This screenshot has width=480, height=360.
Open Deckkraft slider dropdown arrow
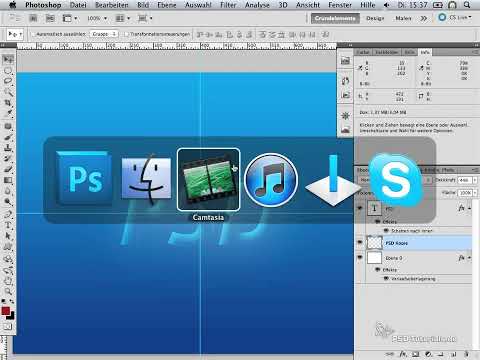(x=475, y=180)
